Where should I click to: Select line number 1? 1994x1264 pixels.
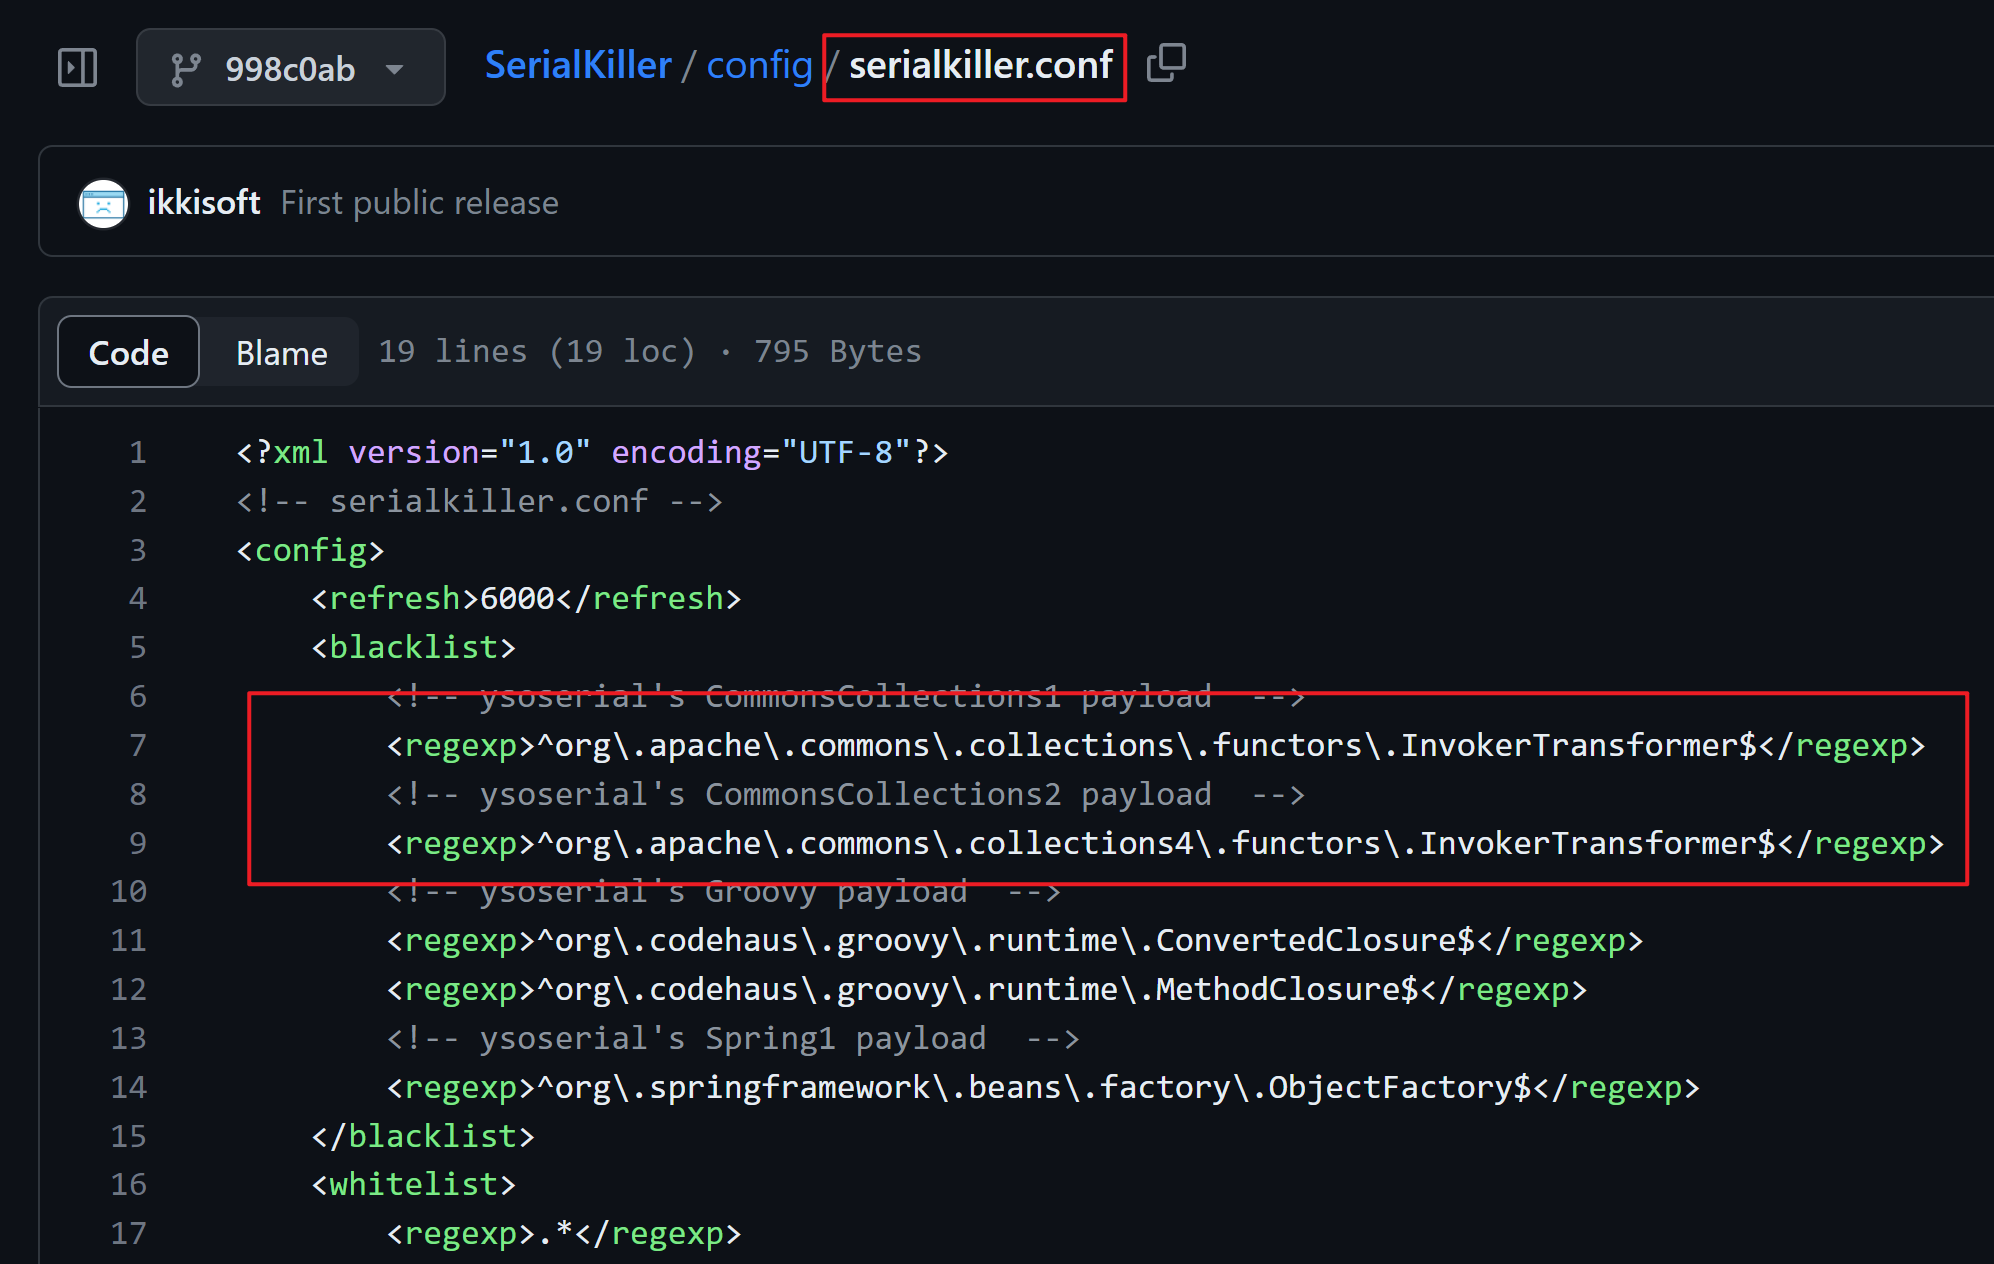coord(137,452)
